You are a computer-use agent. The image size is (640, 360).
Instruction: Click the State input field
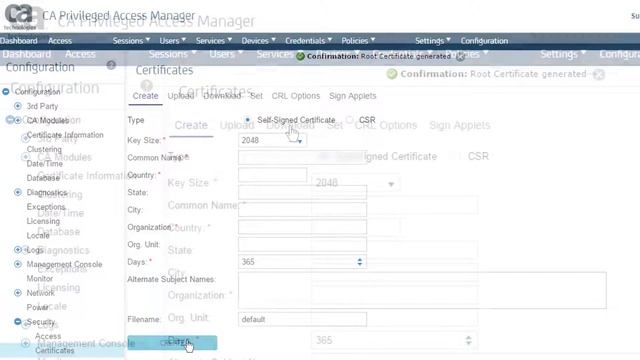[x=302, y=192]
